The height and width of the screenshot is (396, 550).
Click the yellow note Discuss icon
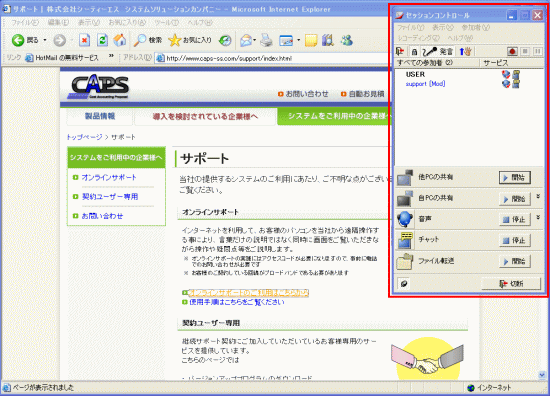311,41
